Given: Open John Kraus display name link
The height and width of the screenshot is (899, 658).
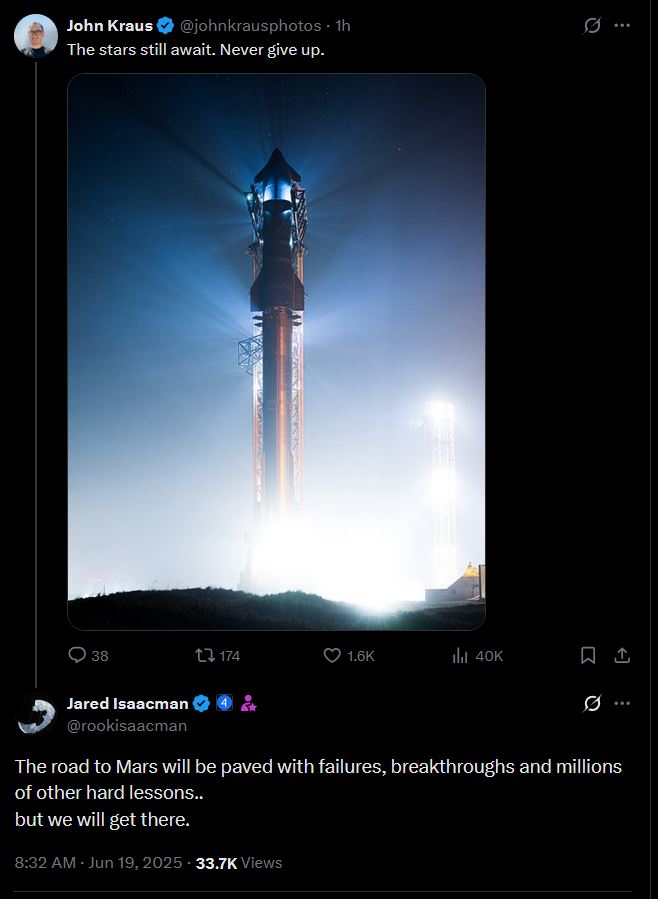Looking at the screenshot, I should click(x=109, y=26).
